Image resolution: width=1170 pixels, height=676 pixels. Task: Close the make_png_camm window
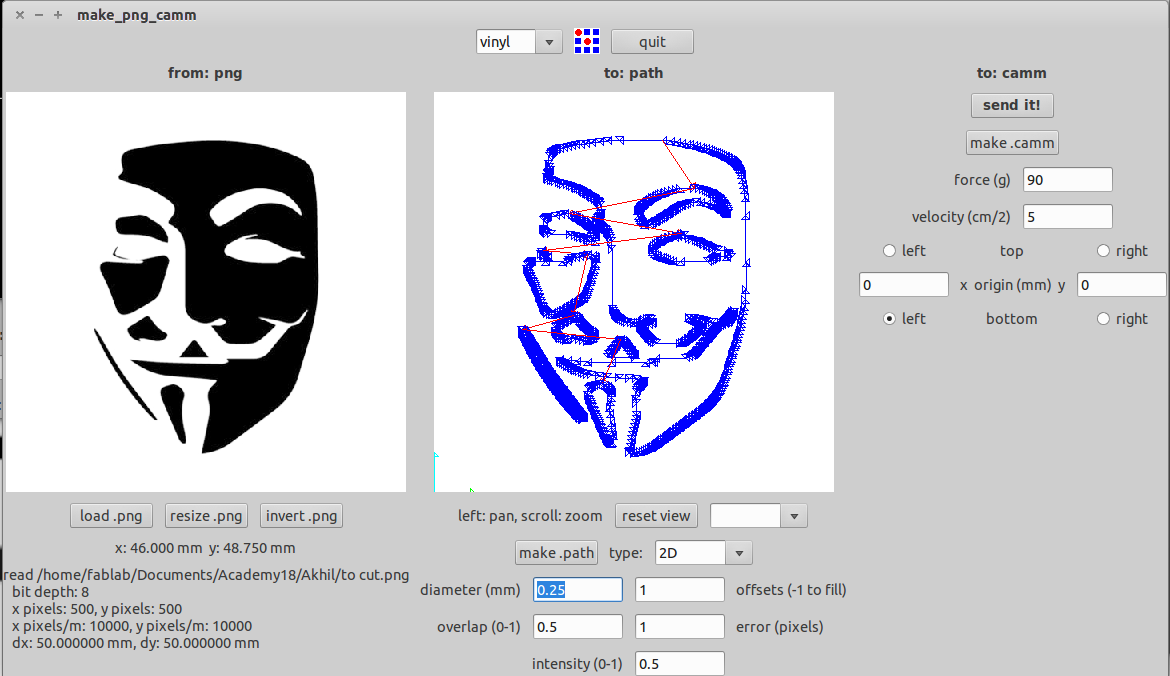click(x=20, y=15)
